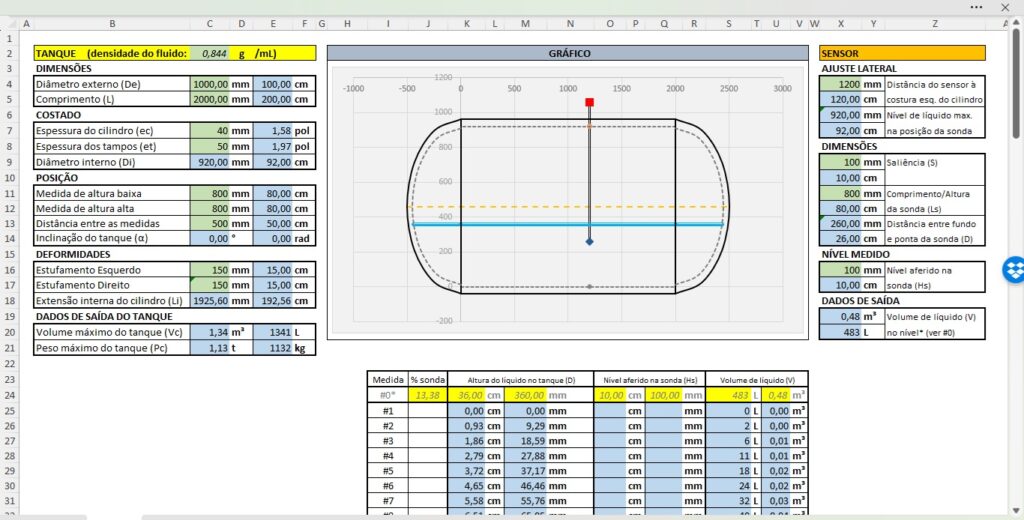Select the red square sensor marker in chart
Screen dimensions: 1024x520
click(590, 102)
